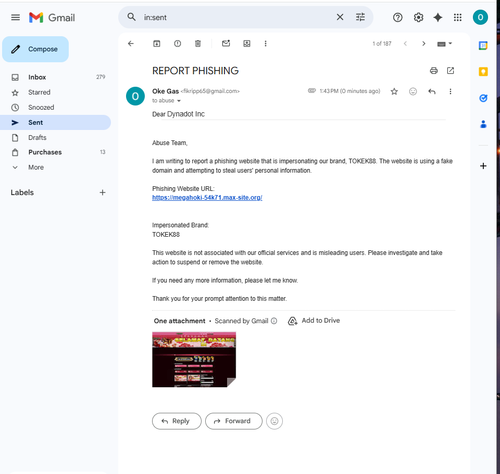Open Drafts folder
This screenshot has width=500, height=474.
pos(55,137)
